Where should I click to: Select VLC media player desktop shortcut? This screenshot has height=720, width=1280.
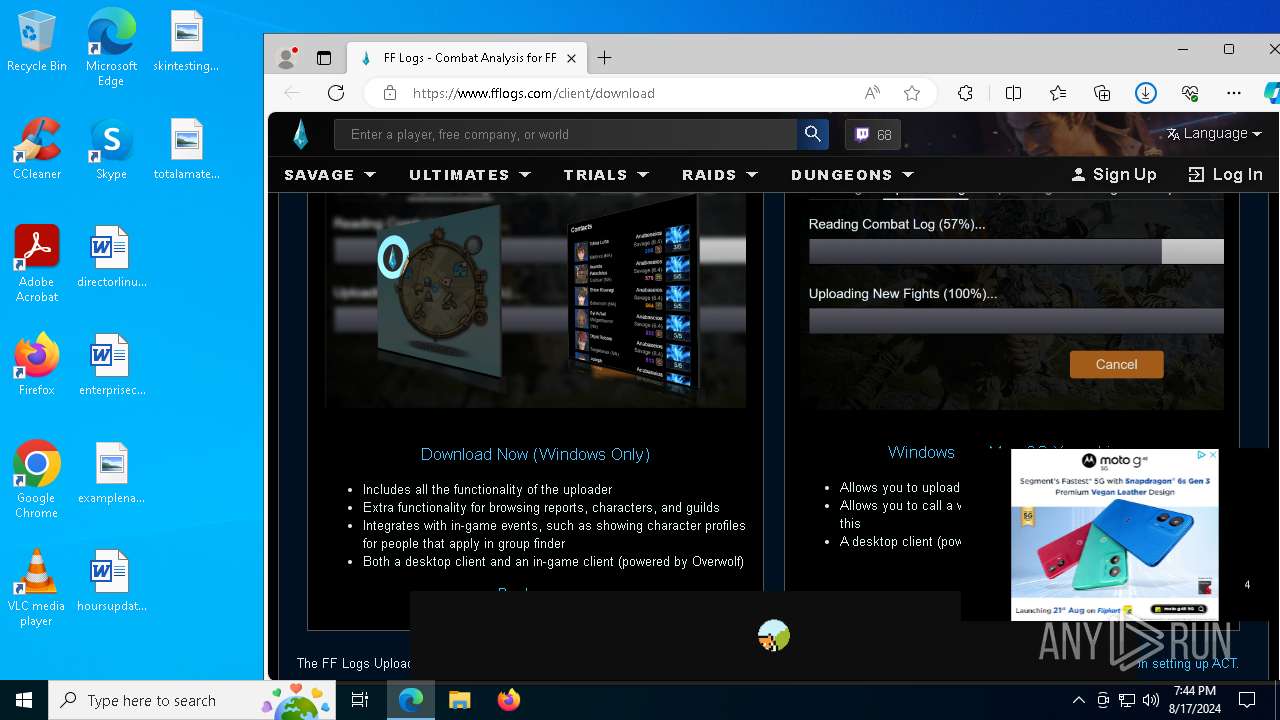(37, 587)
